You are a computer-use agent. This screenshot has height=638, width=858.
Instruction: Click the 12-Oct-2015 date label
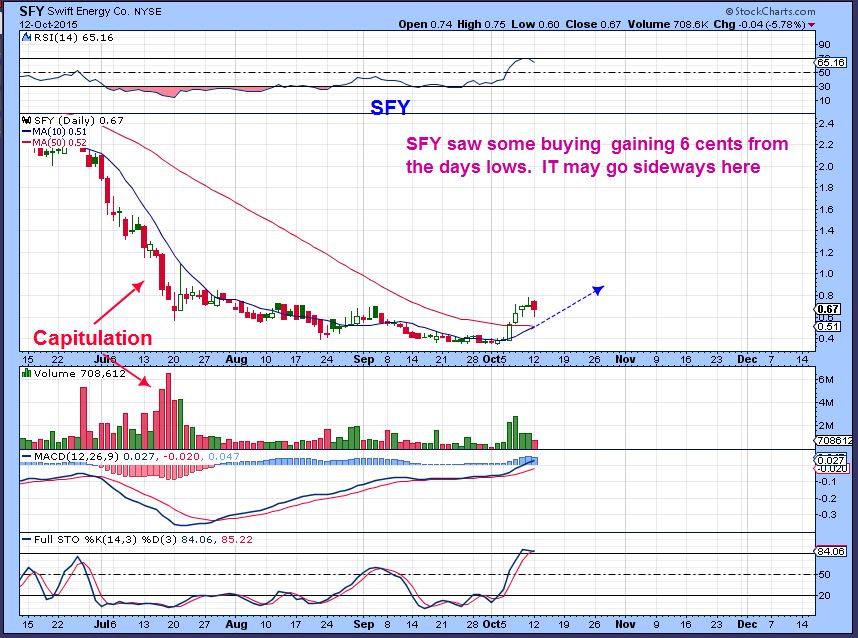tap(48, 25)
